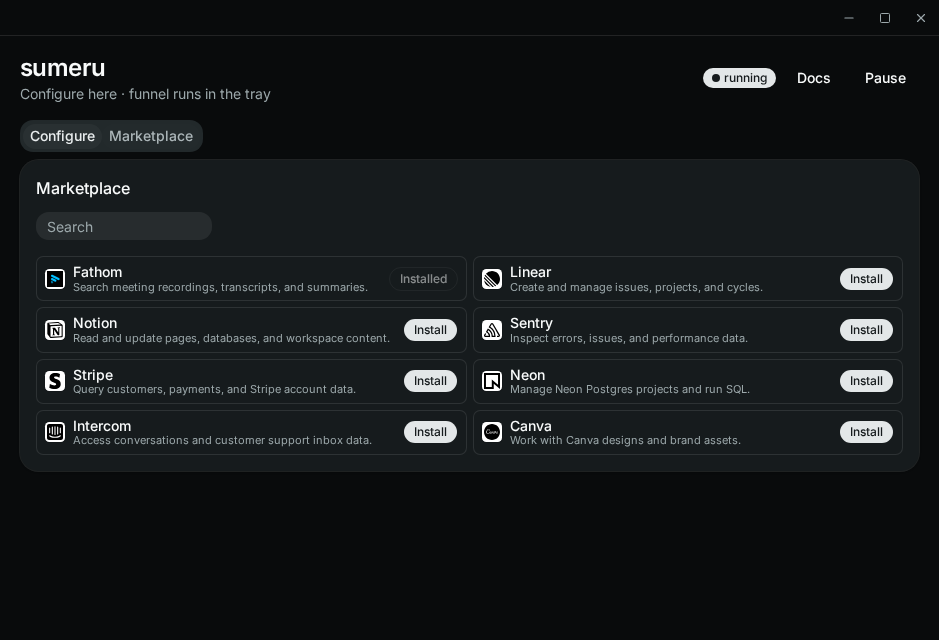
Task: Select the Stripe title text
Action: click(x=93, y=375)
